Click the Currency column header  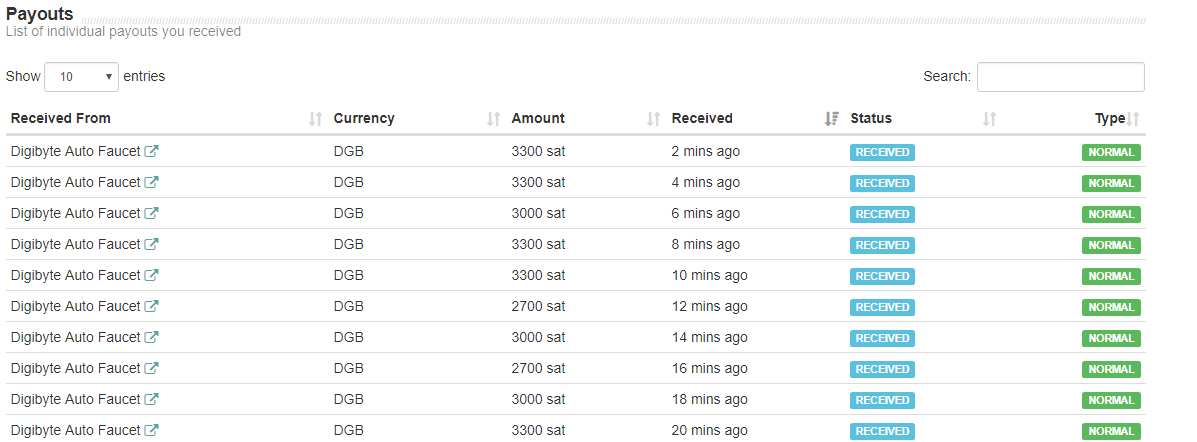364,118
